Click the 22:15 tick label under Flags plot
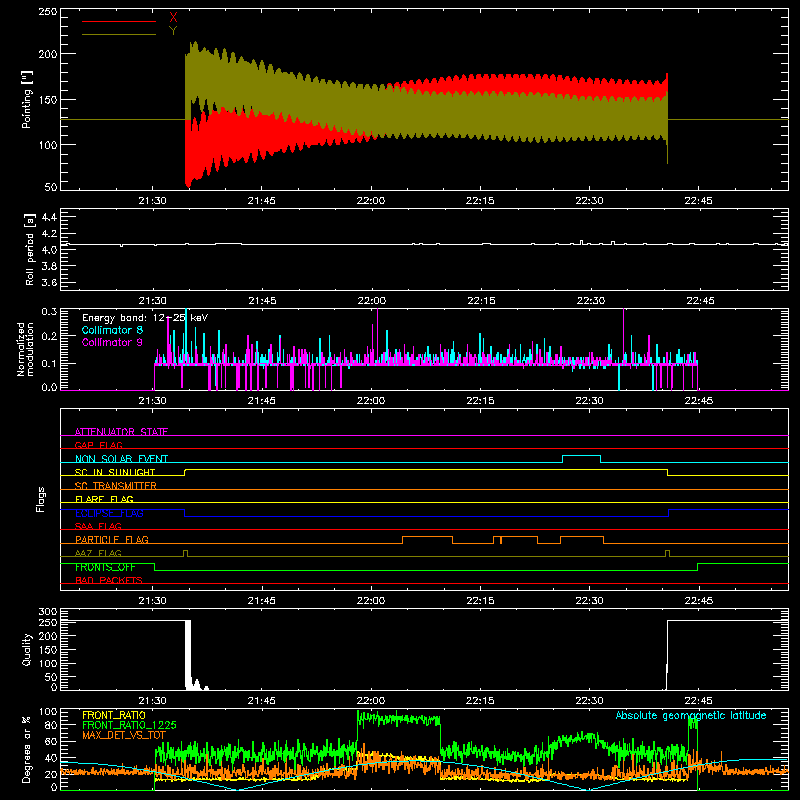Viewport: 800px width, 800px height. pos(480,601)
